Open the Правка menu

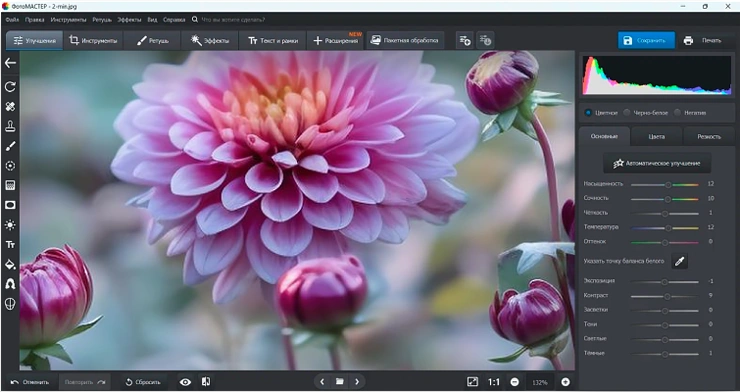pos(34,20)
